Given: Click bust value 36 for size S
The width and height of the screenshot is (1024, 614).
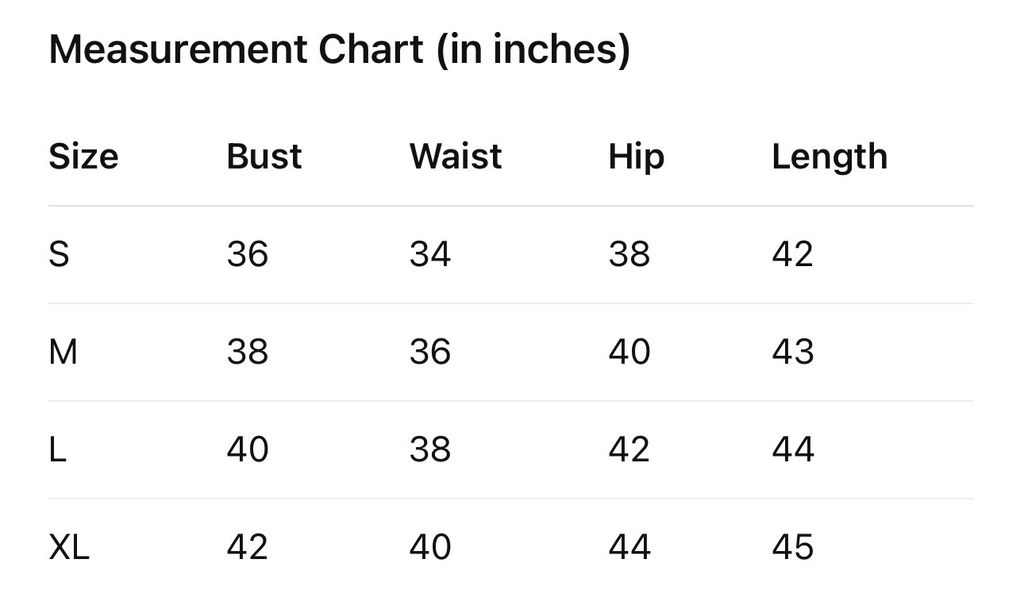Looking at the screenshot, I should pyautogui.click(x=247, y=255).
